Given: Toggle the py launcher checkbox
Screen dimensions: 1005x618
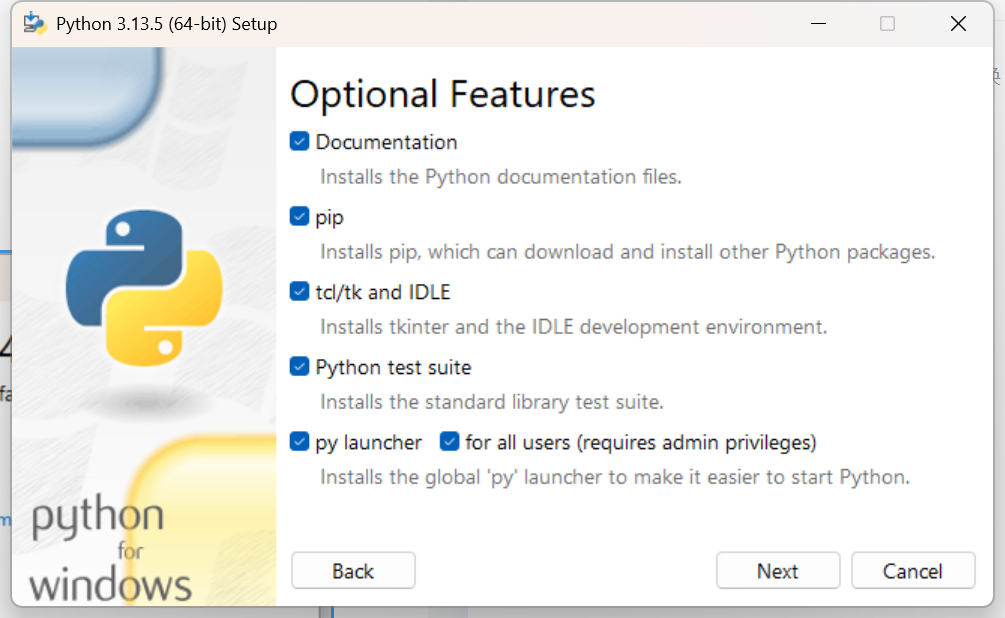Looking at the screenshot, I should (298, 441).
